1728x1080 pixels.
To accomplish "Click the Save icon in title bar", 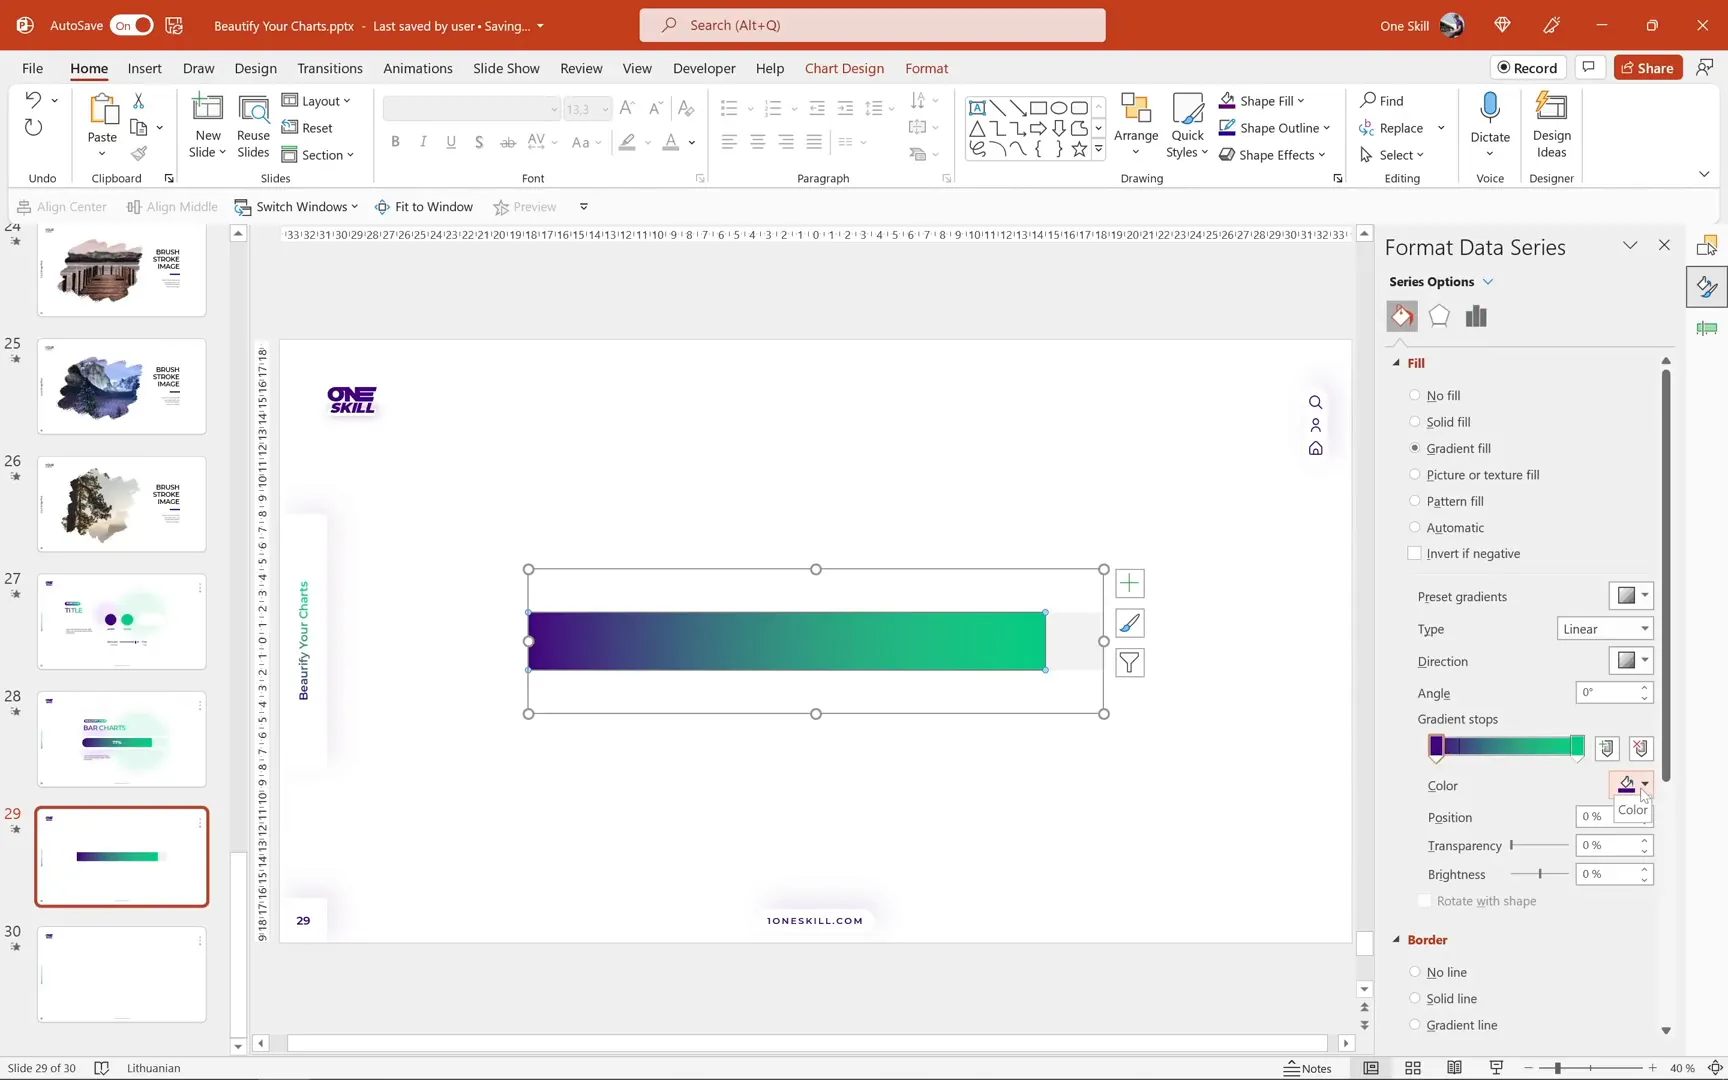I will click(x=174, y=25).
